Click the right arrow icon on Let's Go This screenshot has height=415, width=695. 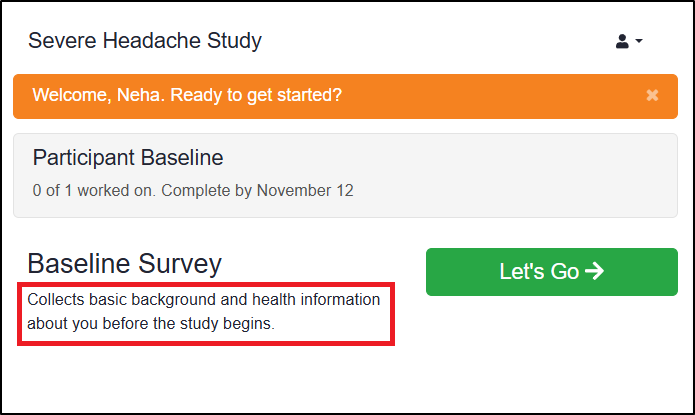click(594, 272)
